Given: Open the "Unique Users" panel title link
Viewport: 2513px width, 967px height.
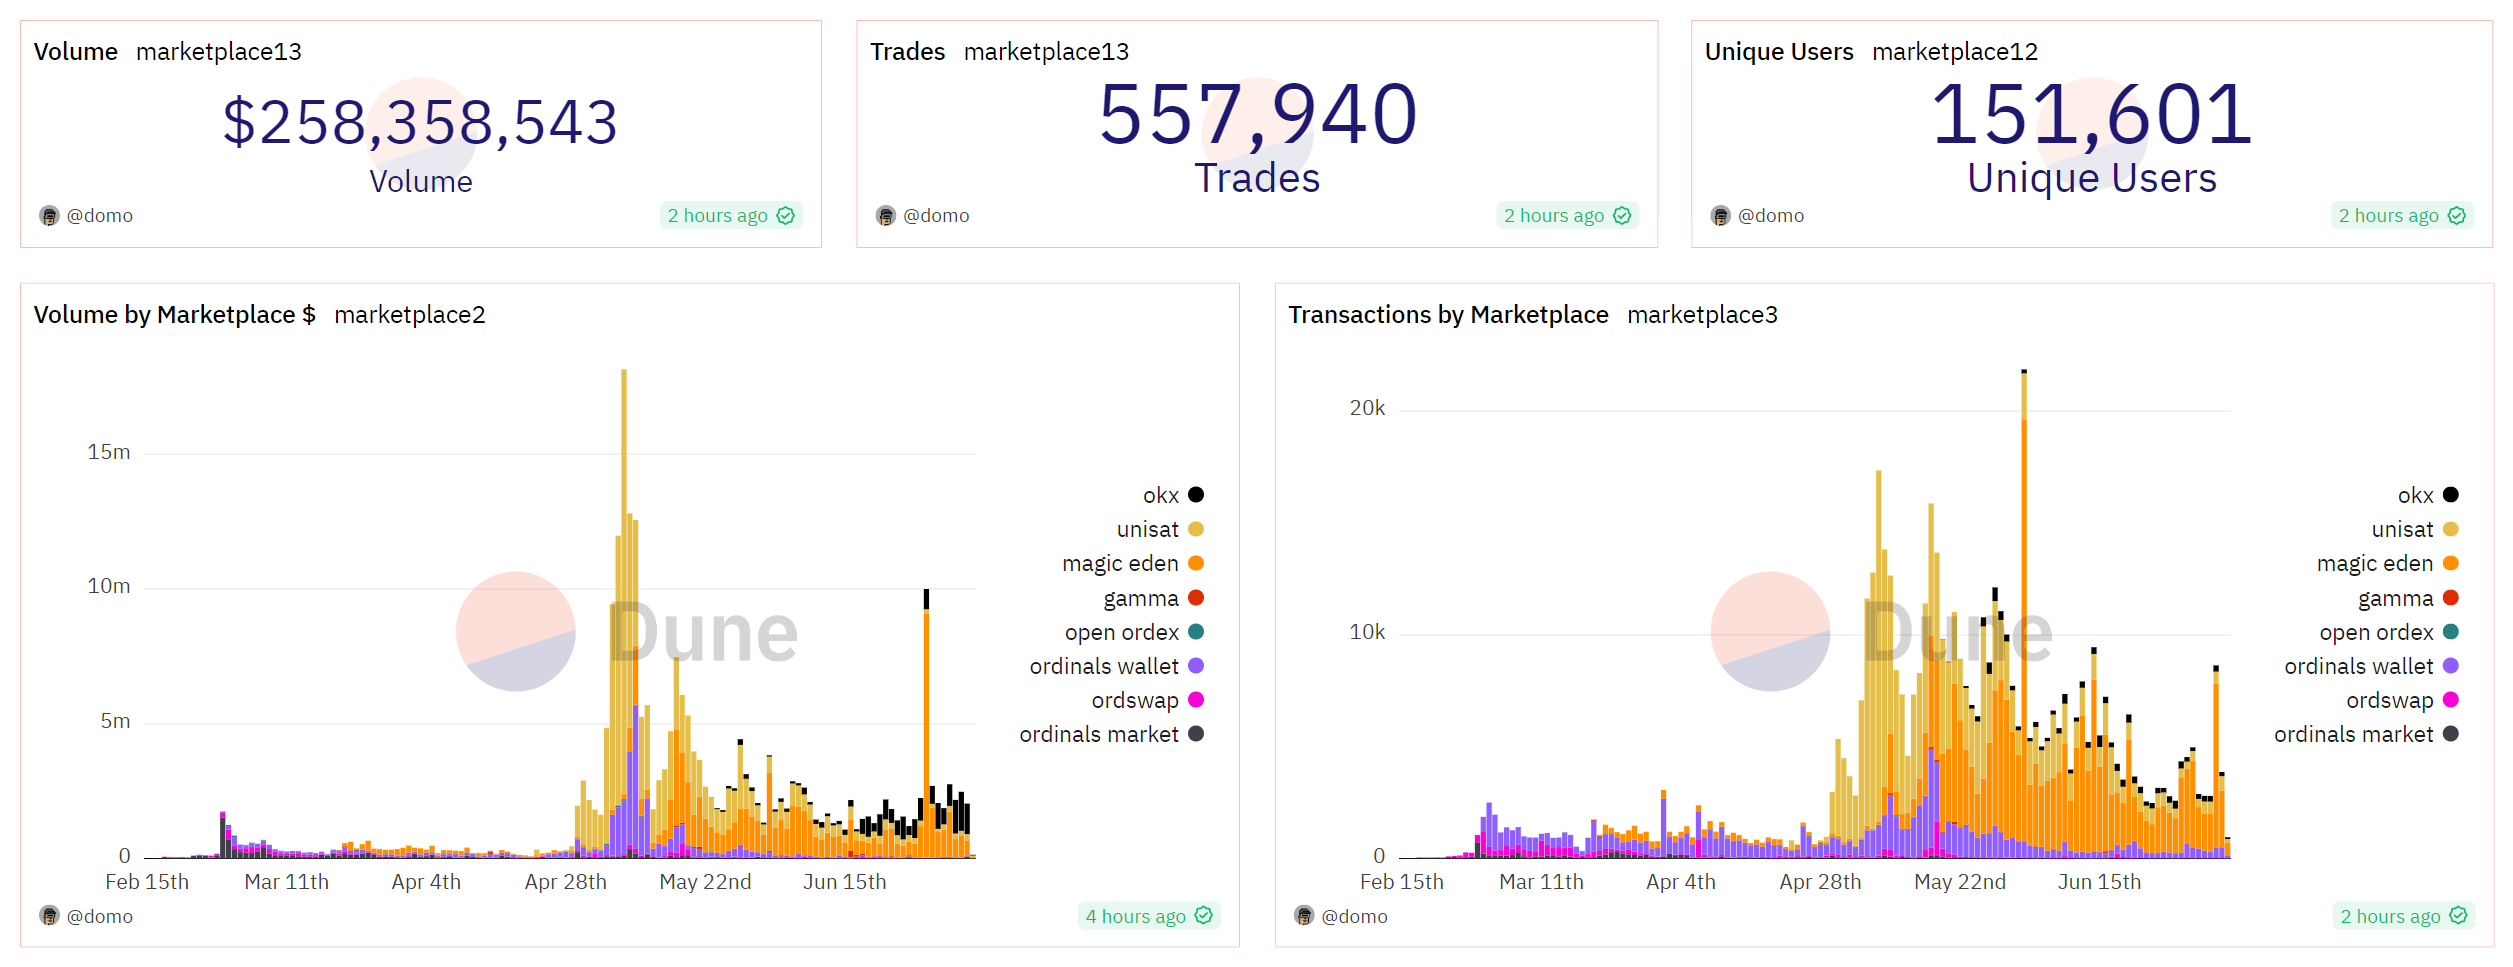Looking at the screenshot, I should [1778, 52].
